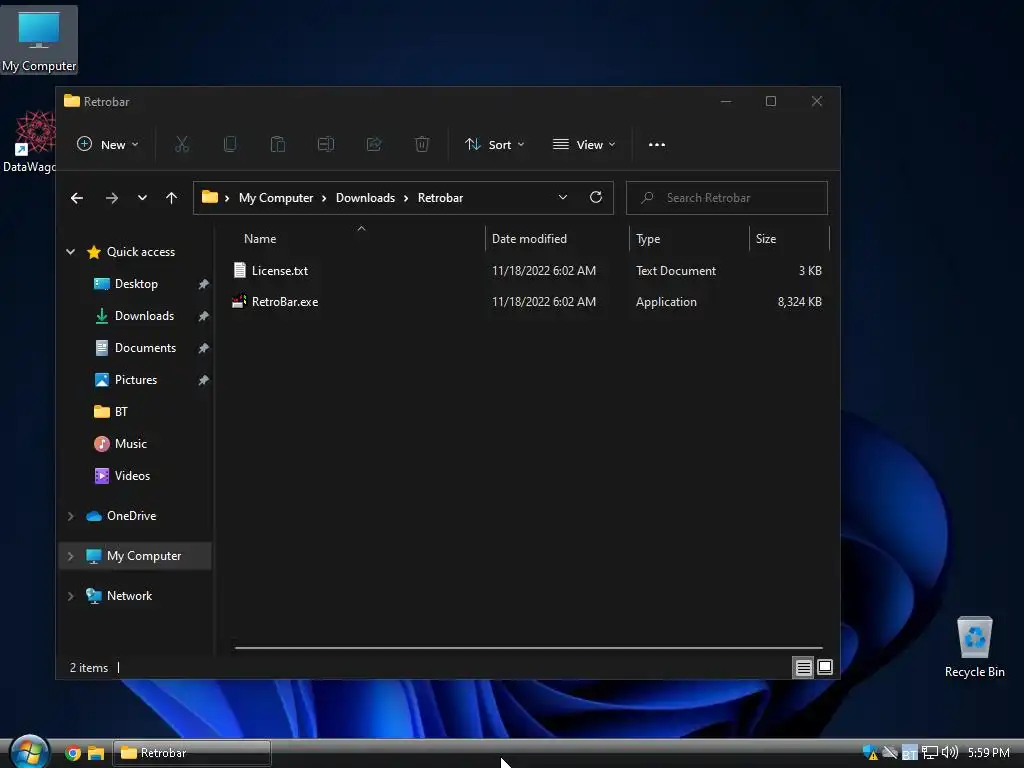Click the Text Document type cell

(x=676, y=270)
